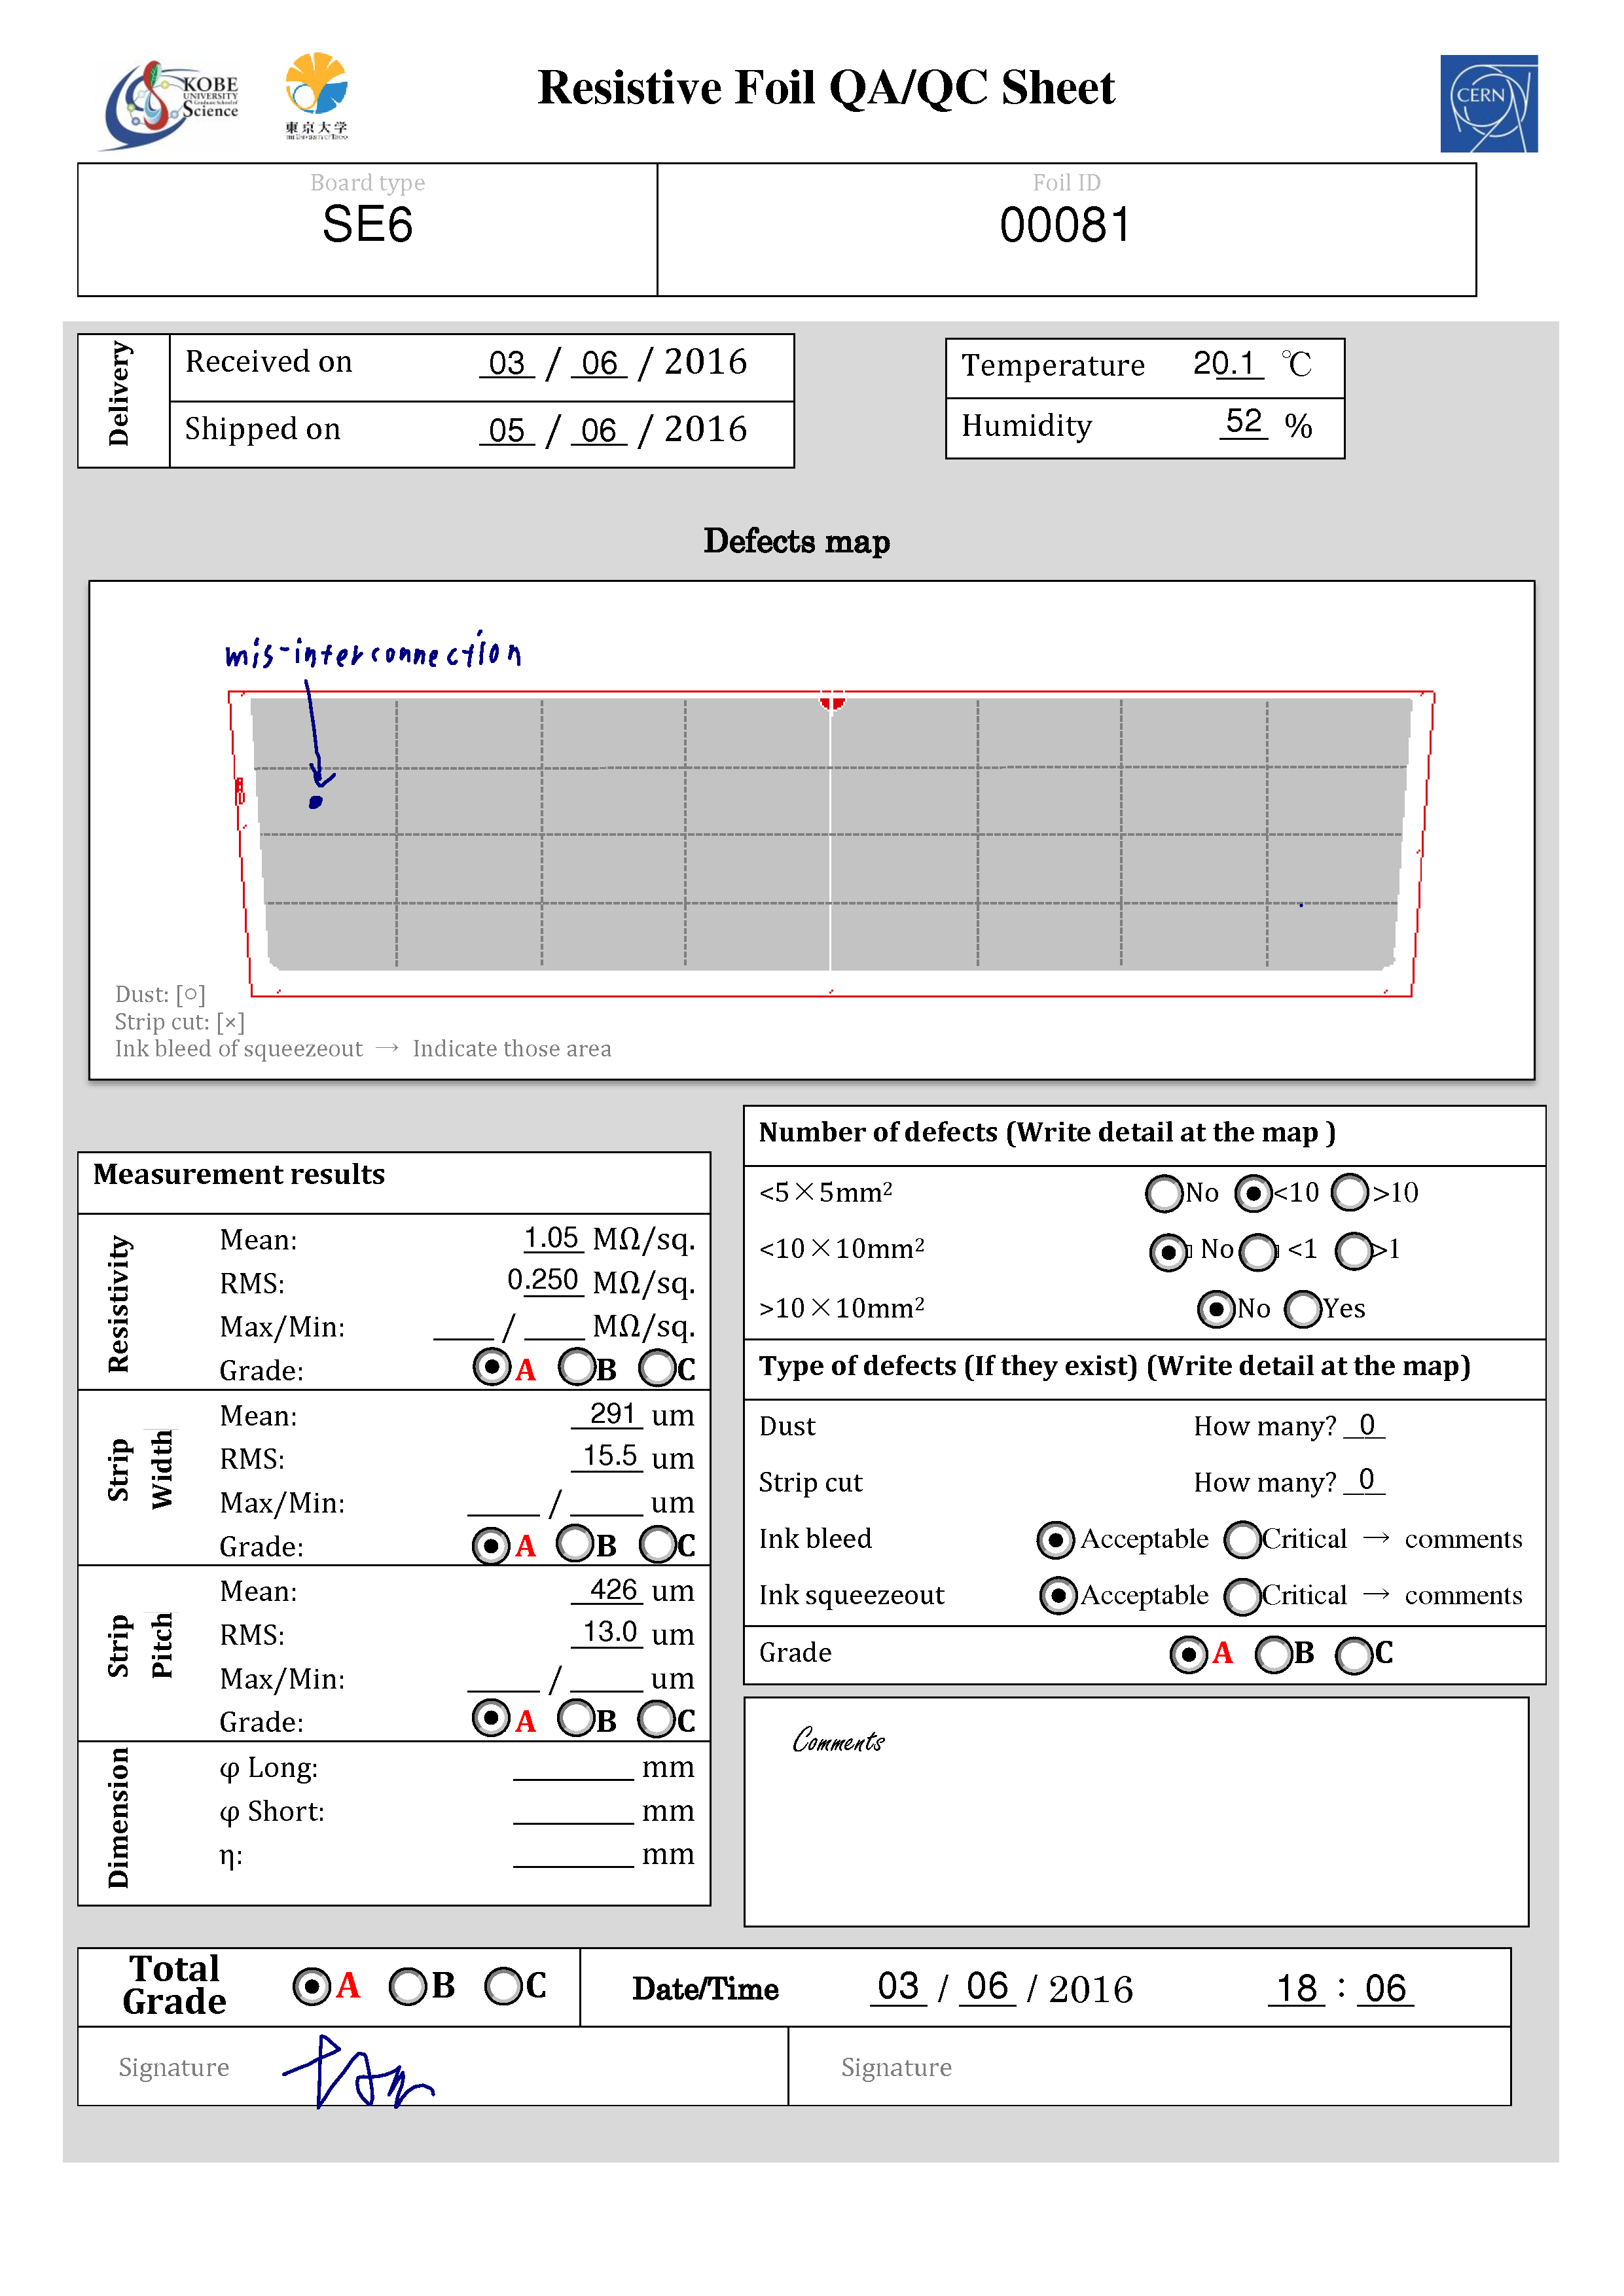Screen dimensions: 1624x2296
Task: Click the handwritten signature in the left Signature box
Action: coord(358,2072)
